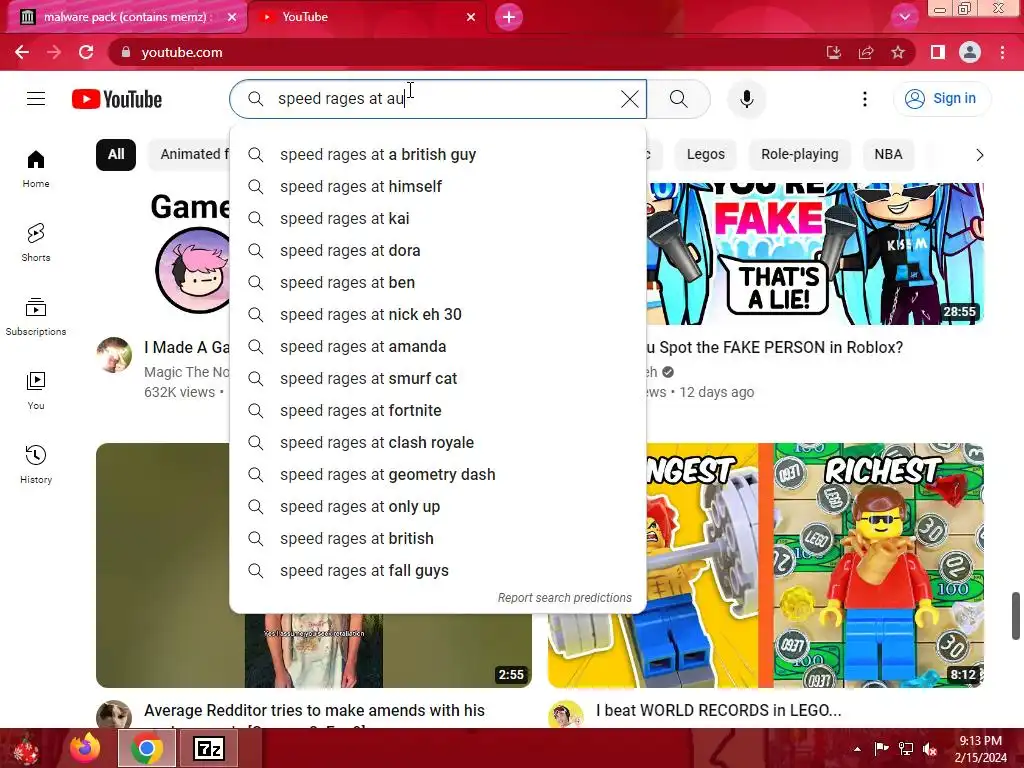Open Subscriptions from sidebar
The width and height of the screenshot is (1024, 768).
tap(36, 317)
